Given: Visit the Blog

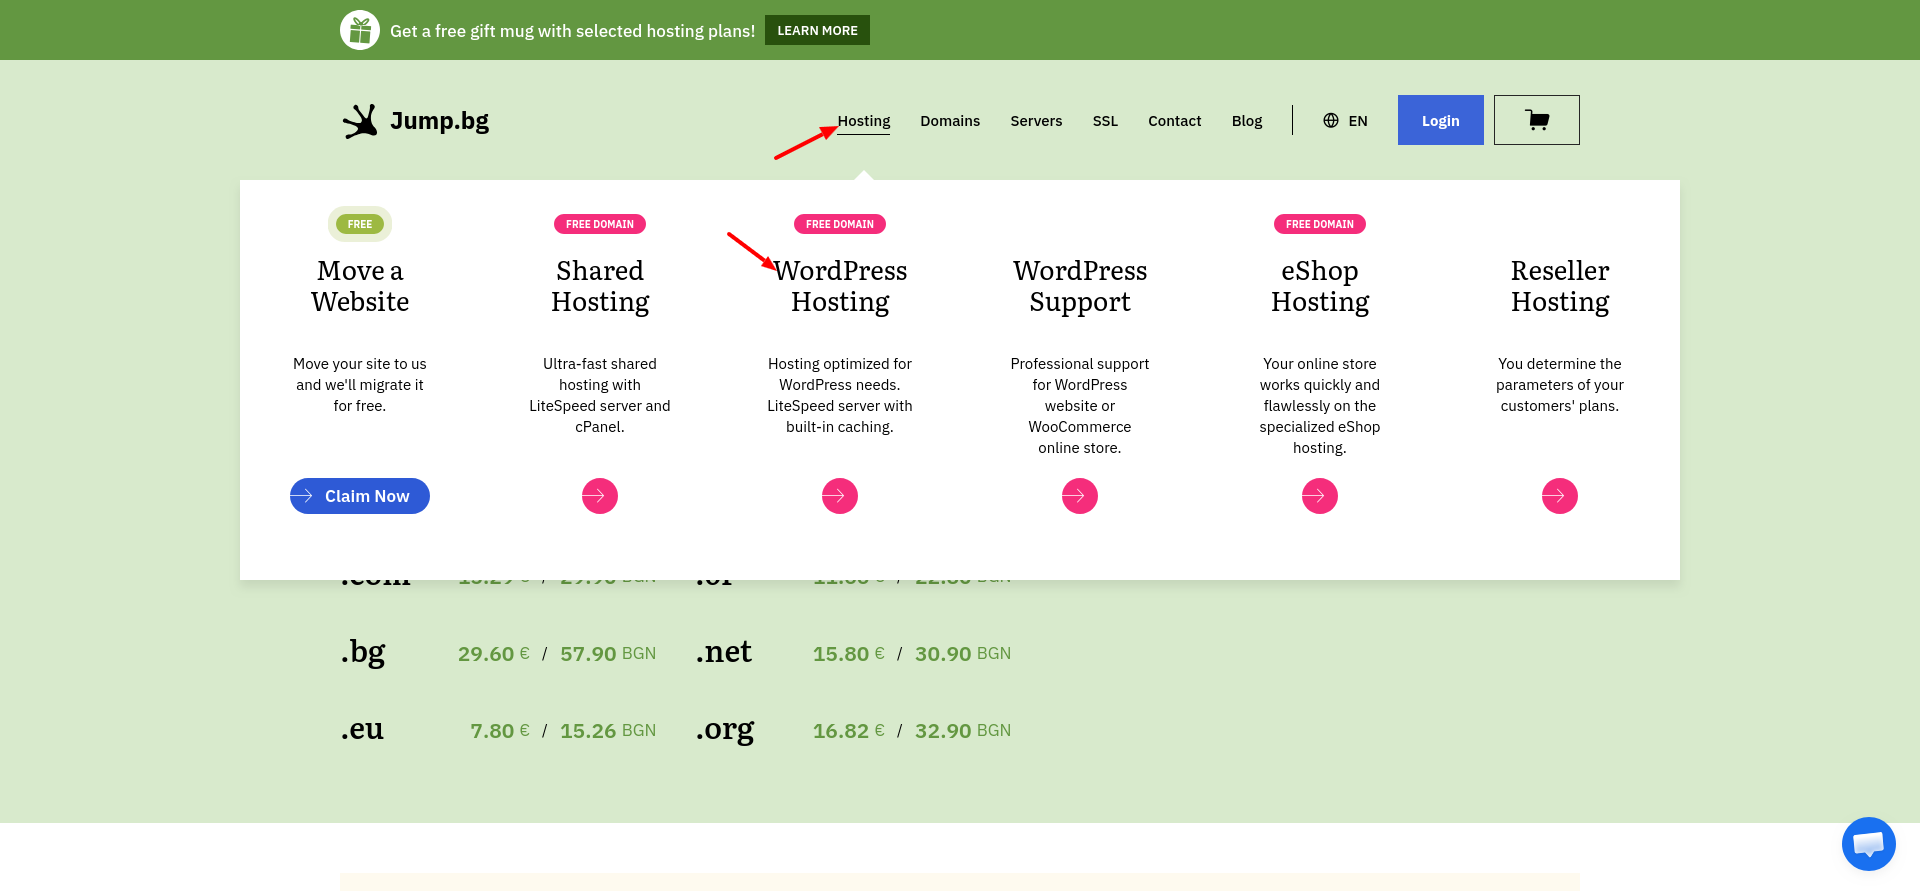Looking at the screenshot, I should [x=1247, y=121].
